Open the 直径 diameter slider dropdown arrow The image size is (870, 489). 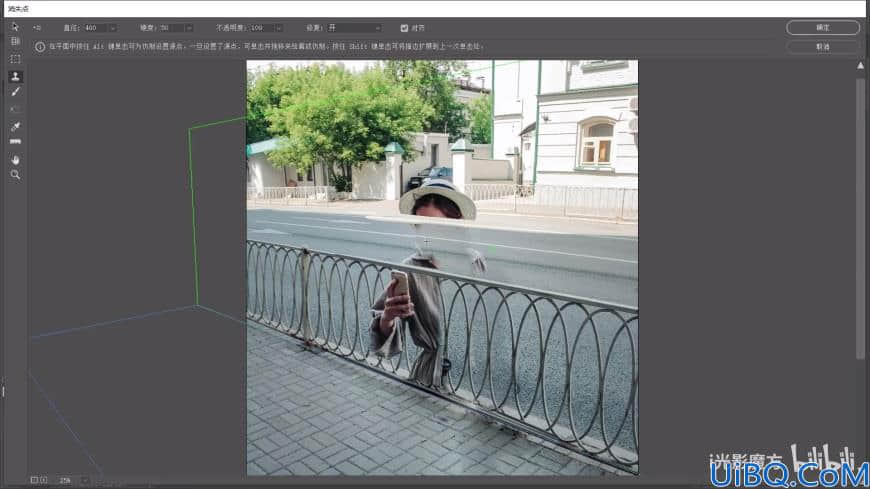click(x=113, y=28)
